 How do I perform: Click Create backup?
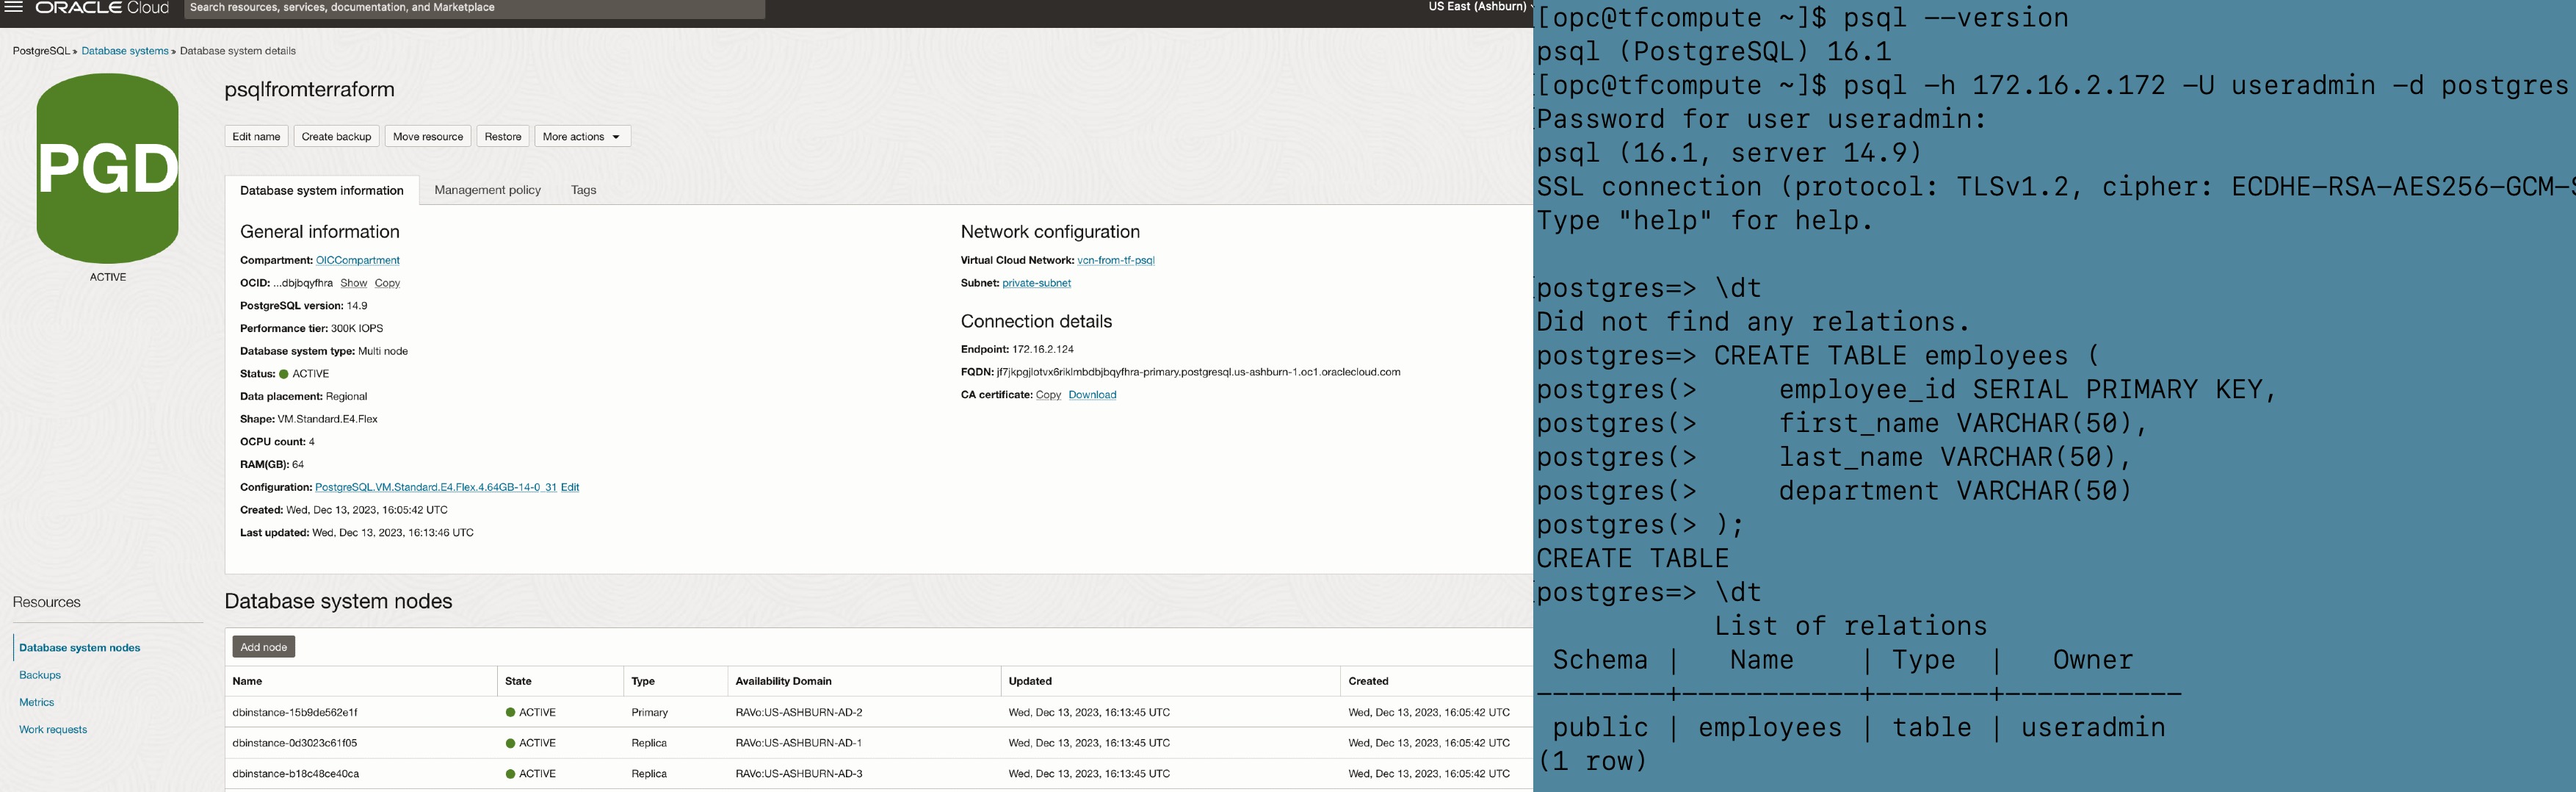point(337,136)
